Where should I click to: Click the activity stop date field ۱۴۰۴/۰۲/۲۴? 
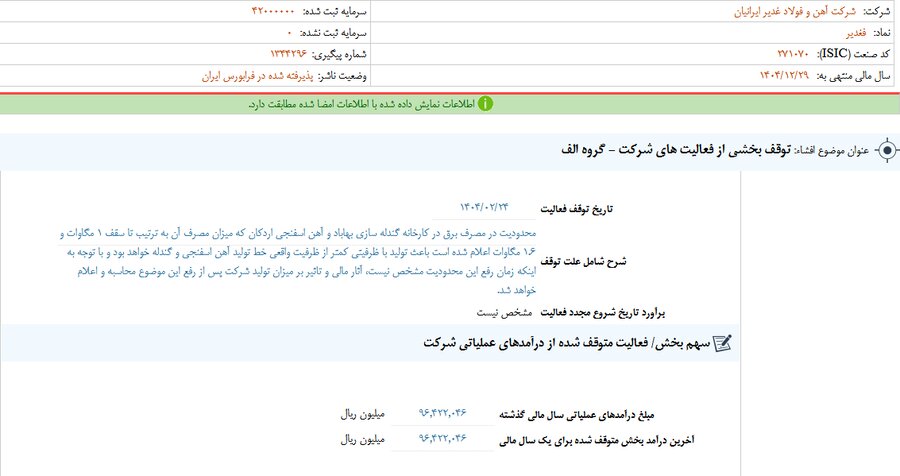[484, 207]
